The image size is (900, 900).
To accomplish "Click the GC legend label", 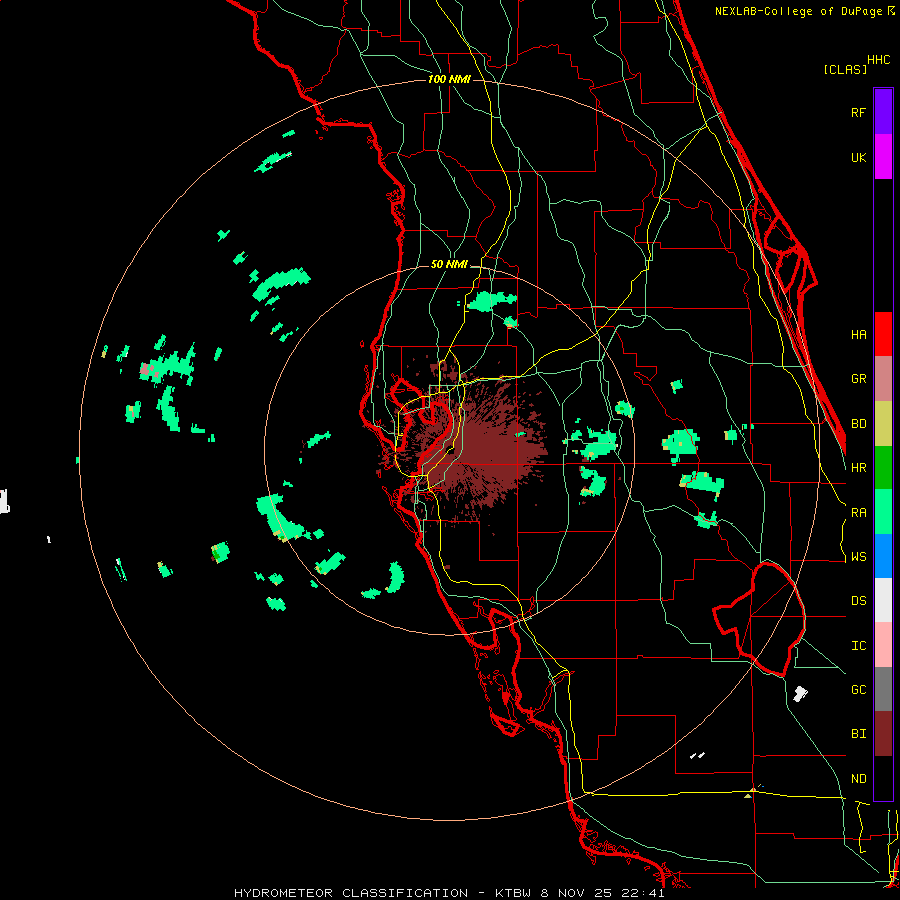I will (x=858, y=690).
